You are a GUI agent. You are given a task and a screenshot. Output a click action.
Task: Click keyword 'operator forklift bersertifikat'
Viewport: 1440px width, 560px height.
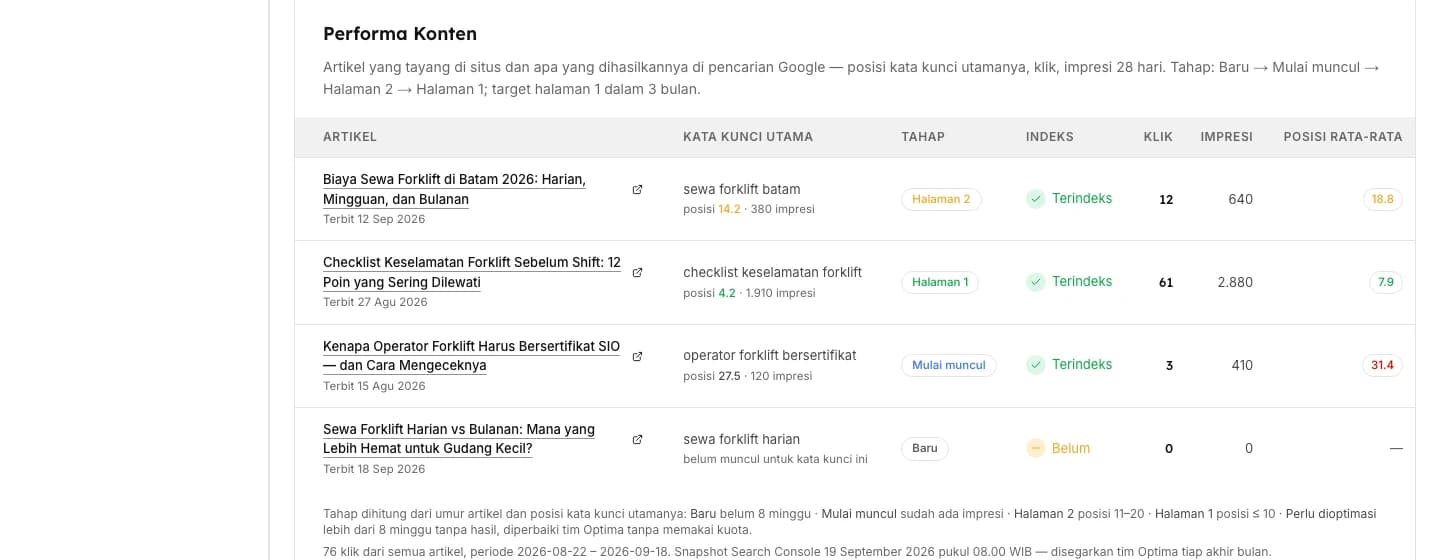[770, 355]
